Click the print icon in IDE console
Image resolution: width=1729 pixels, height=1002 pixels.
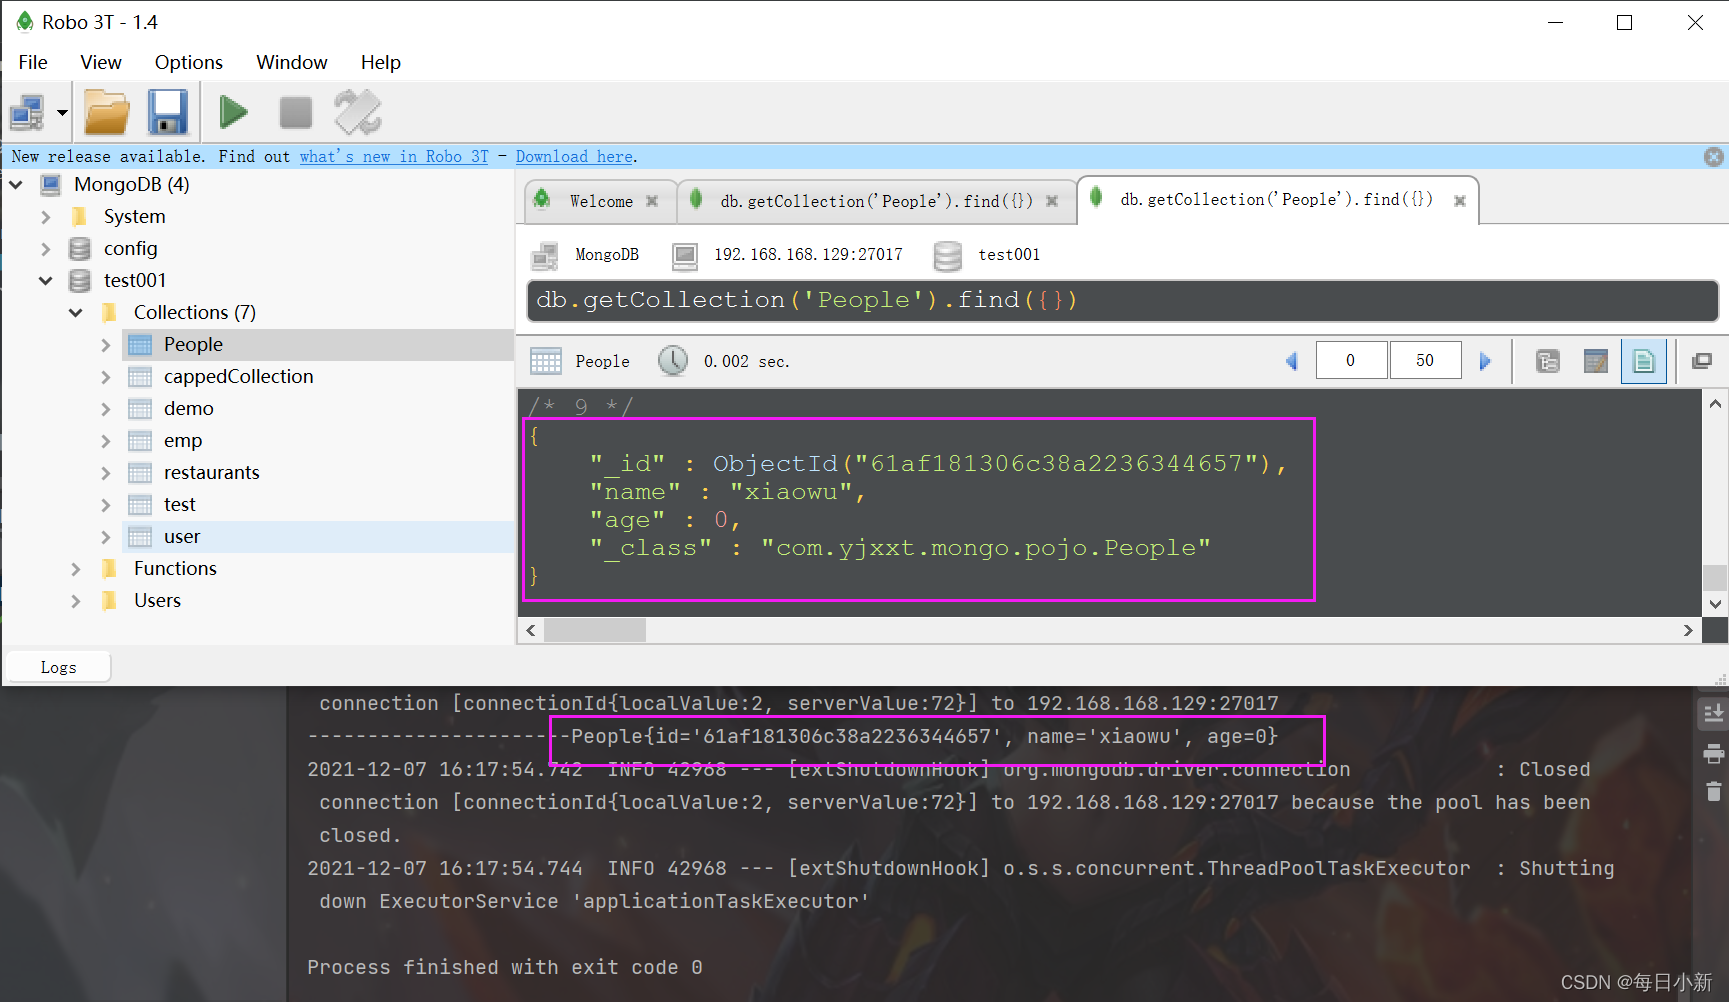[x=1713, y=754]
